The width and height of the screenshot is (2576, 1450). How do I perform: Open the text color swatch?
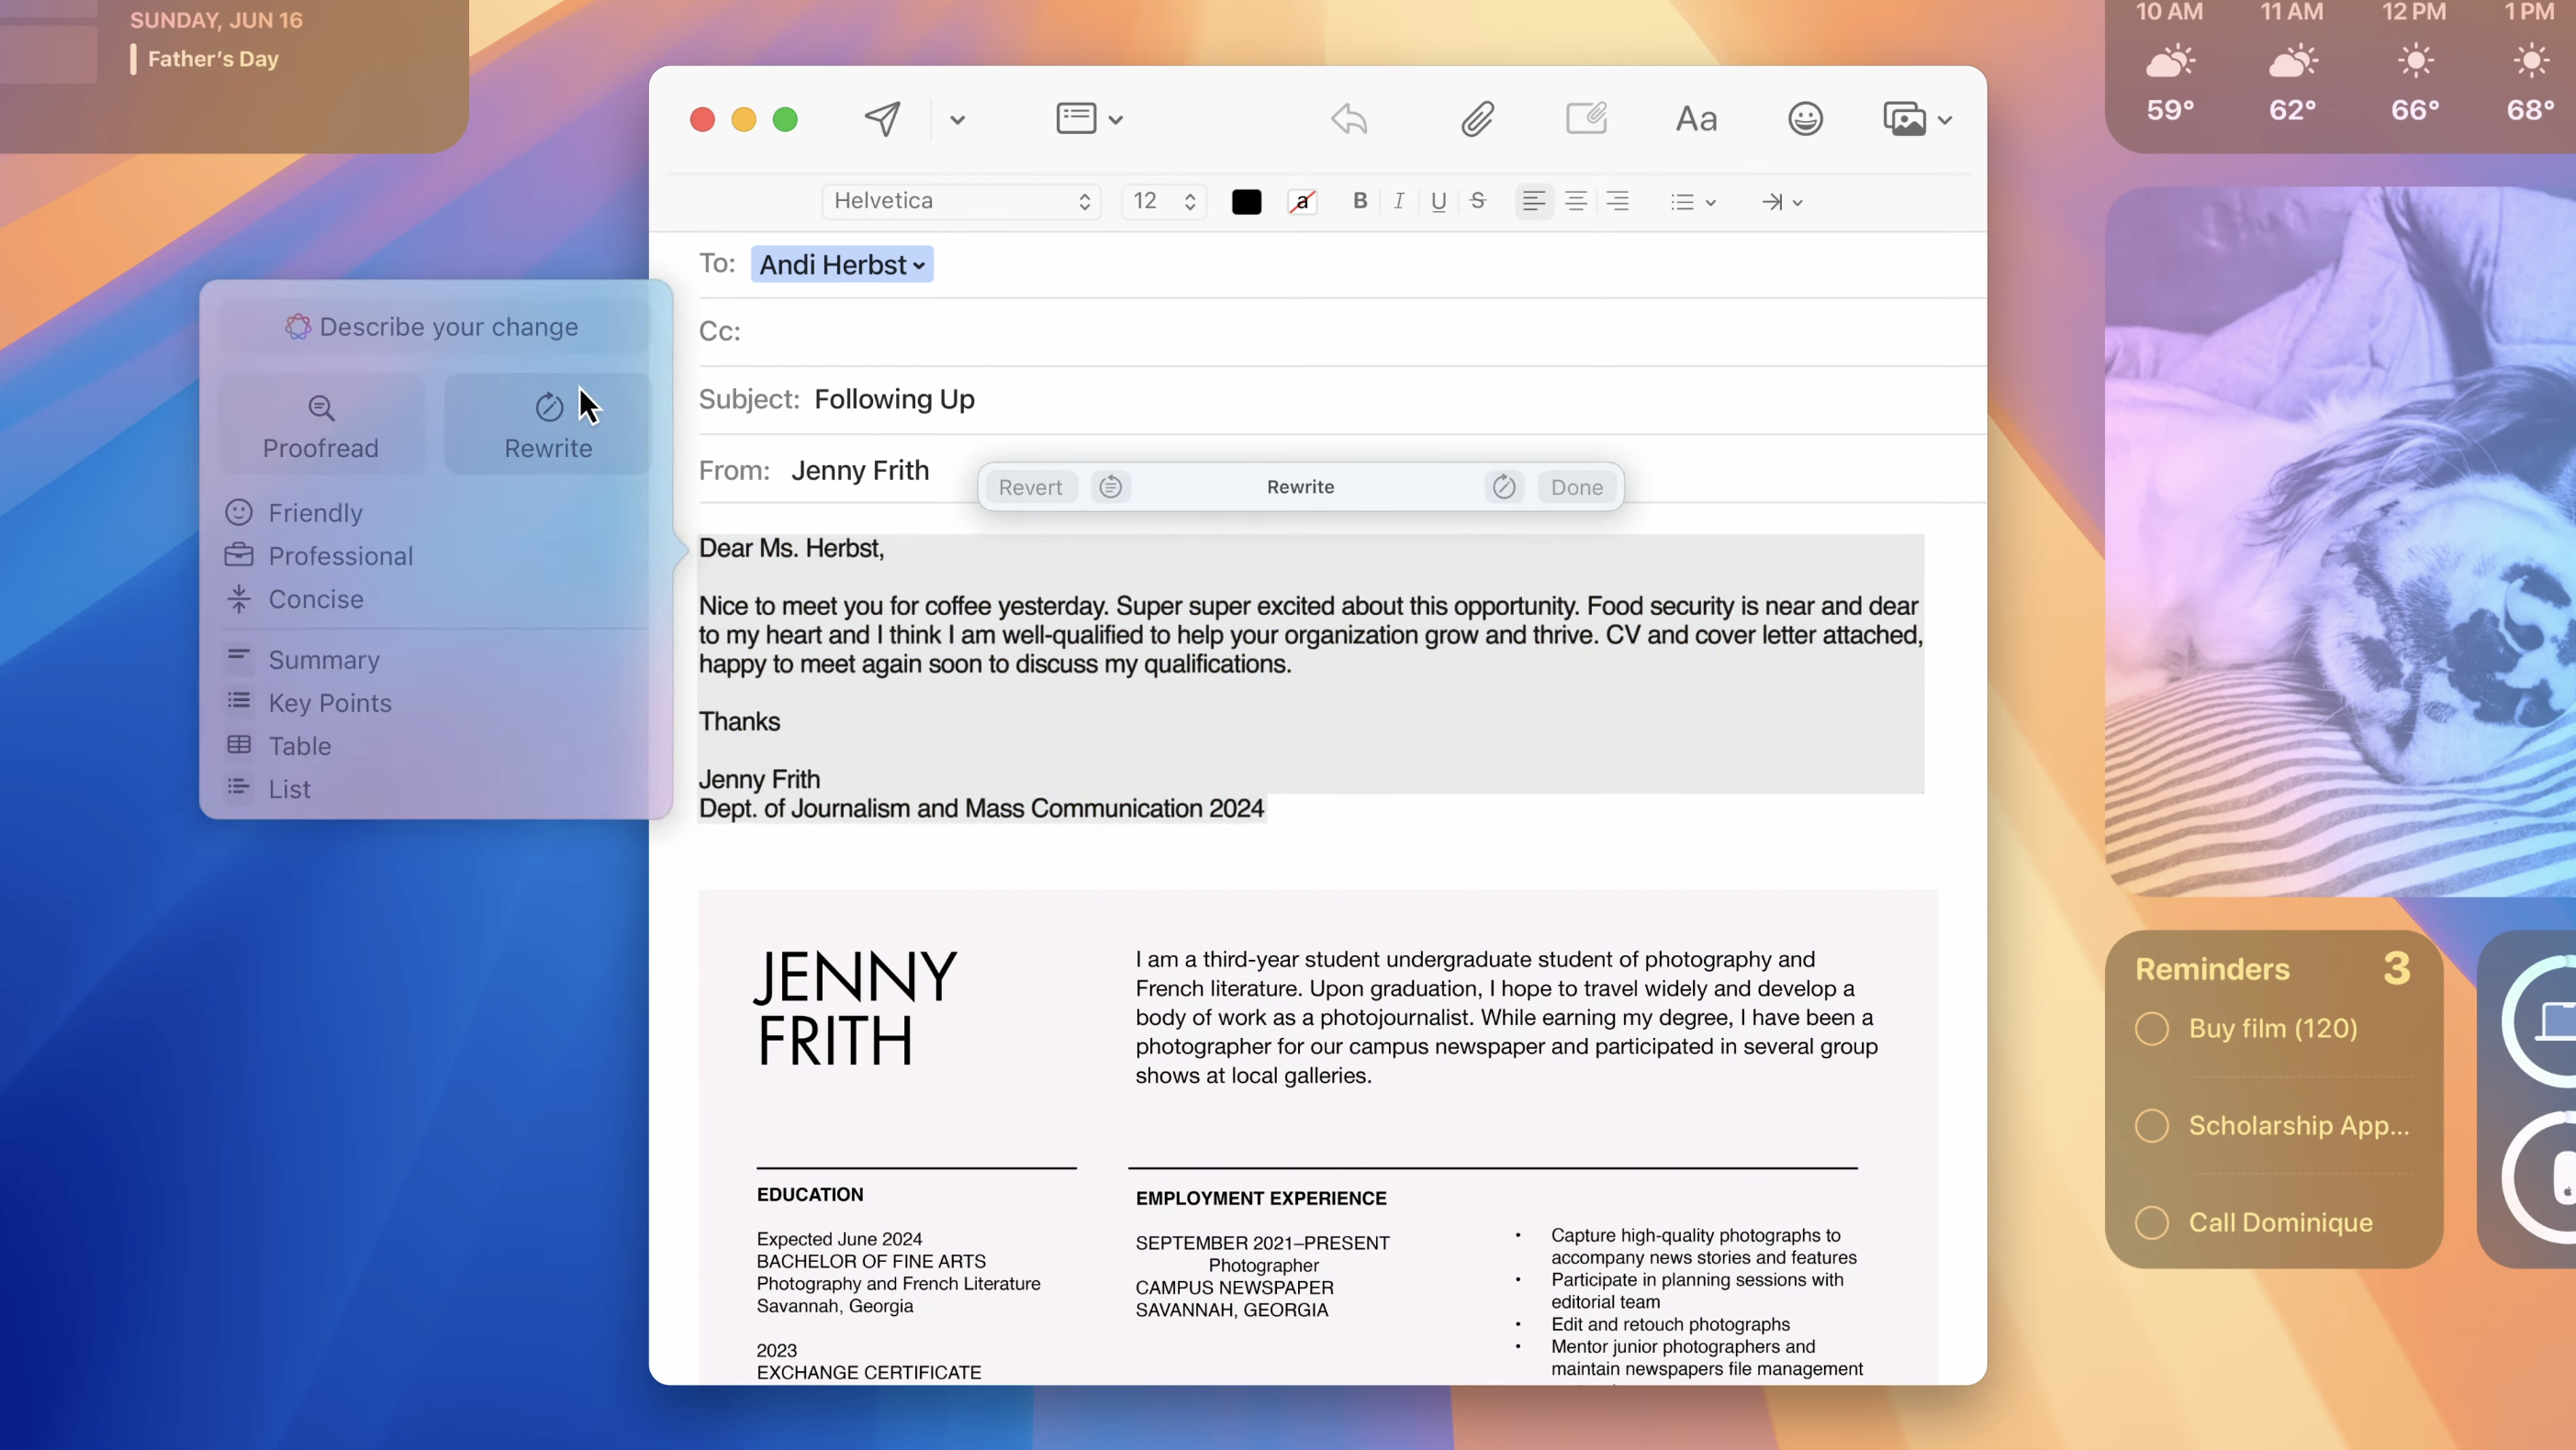(x=1245, y=201)
